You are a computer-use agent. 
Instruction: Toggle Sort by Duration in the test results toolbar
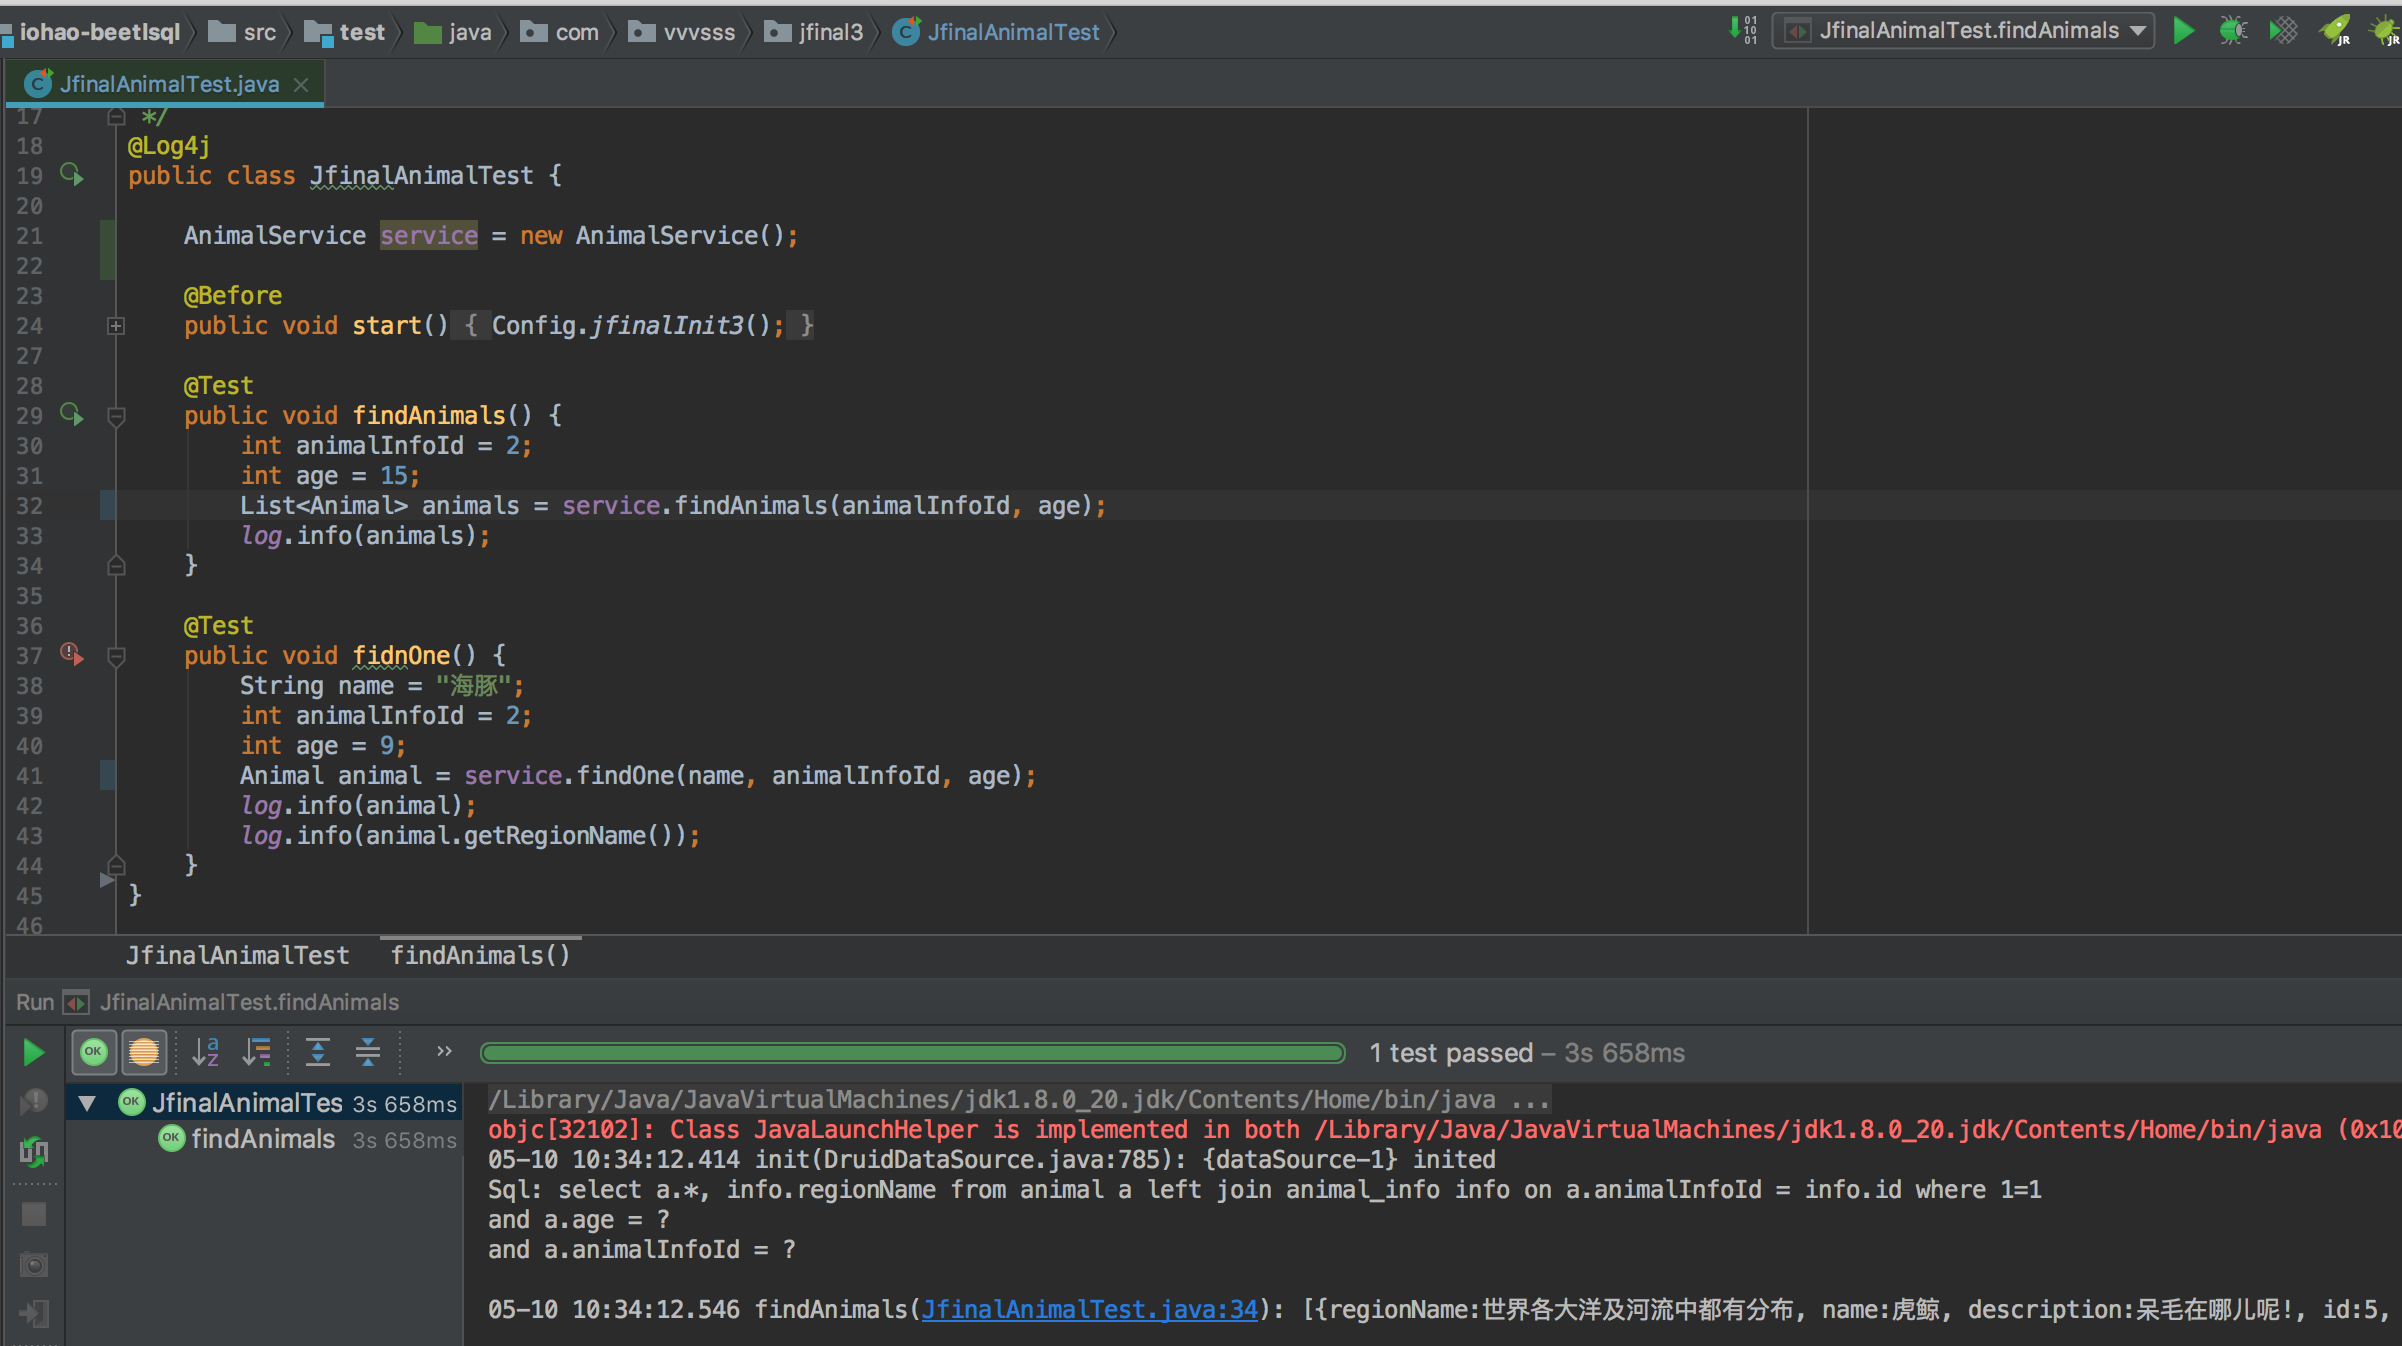tap(257, 1052)
